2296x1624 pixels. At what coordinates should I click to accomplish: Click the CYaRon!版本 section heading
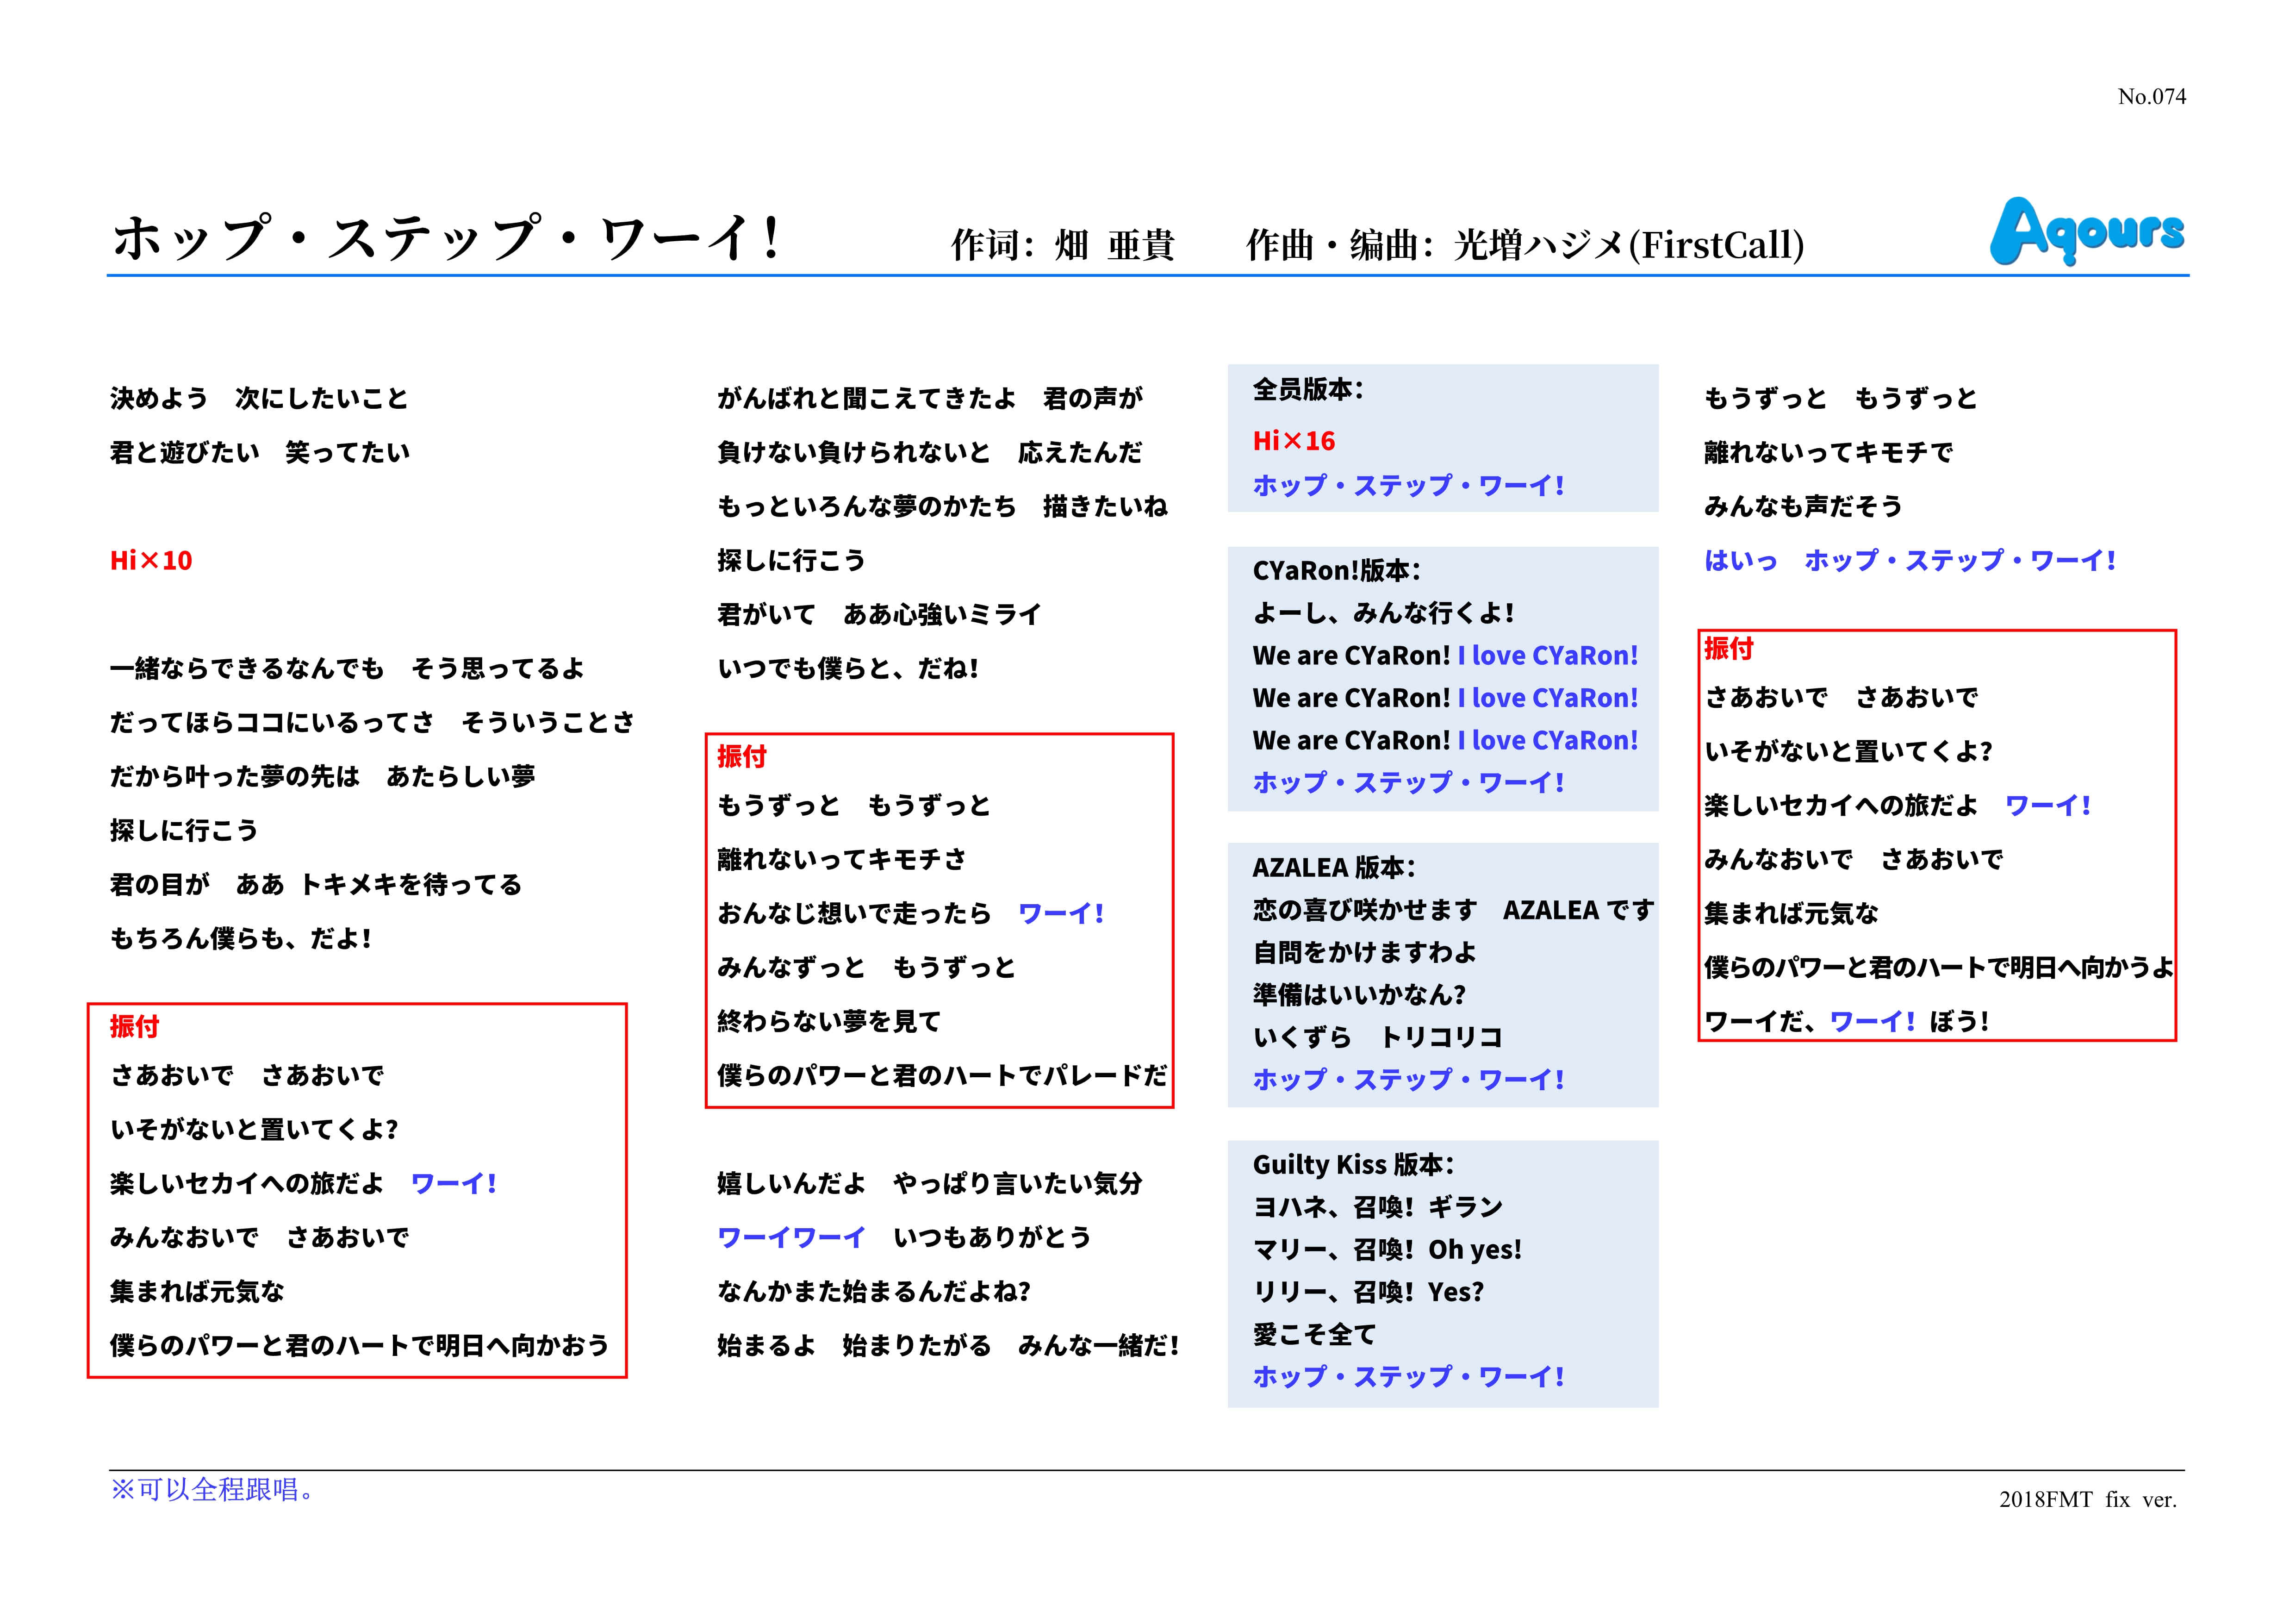tap(1336, 571)
